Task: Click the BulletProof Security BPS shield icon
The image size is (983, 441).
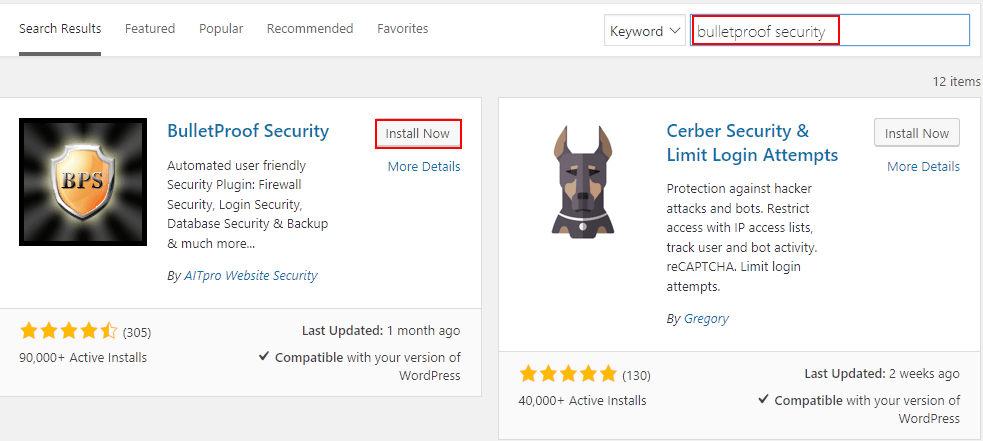Action: coord(83,182)
